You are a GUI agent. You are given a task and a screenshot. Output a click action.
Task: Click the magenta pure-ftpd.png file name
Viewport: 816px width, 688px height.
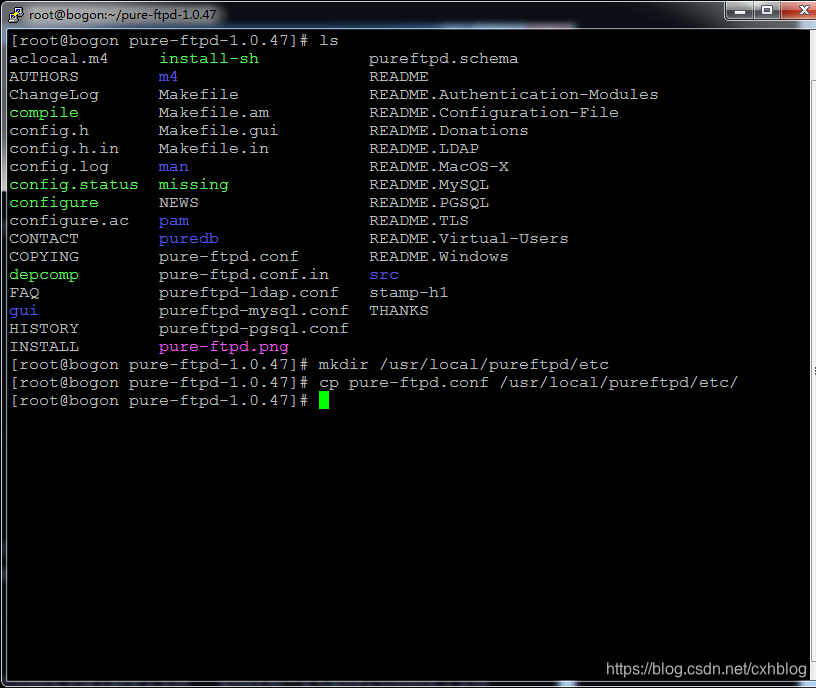point(224,347)
